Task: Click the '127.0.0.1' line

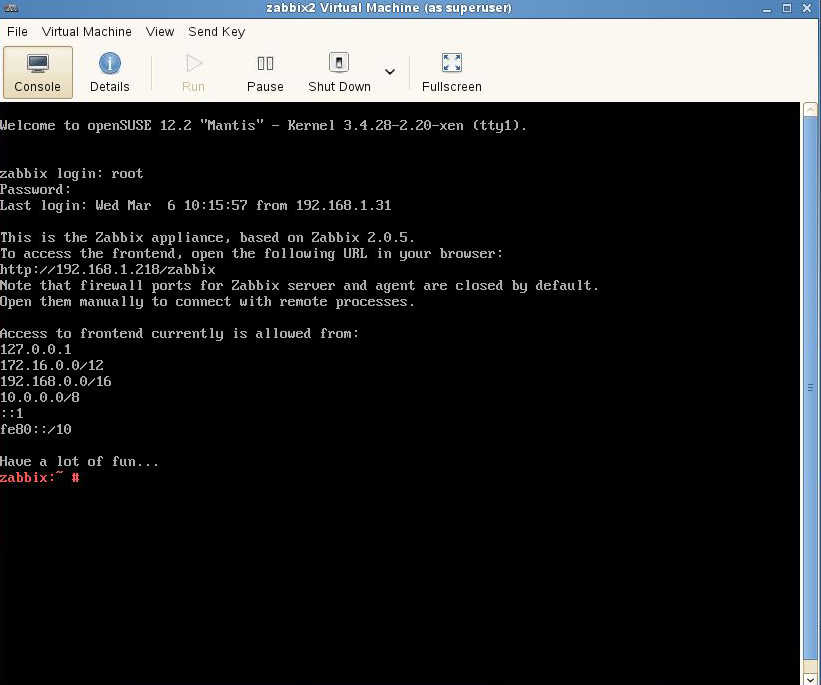Action: [x=36, y=349]
